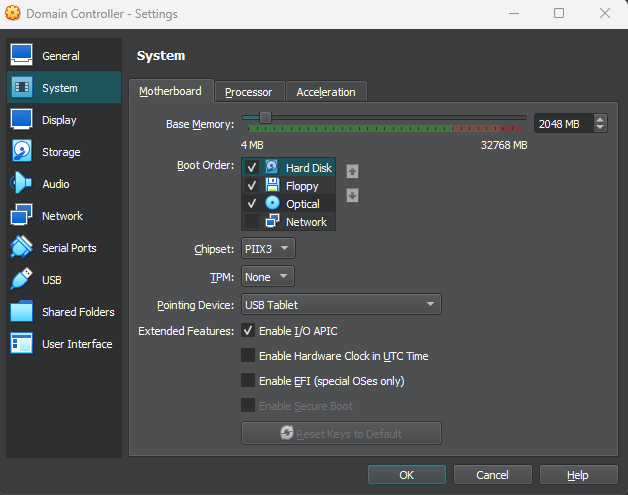
Task: Click the Base Memory slider handle
Action: pos(265,118)
